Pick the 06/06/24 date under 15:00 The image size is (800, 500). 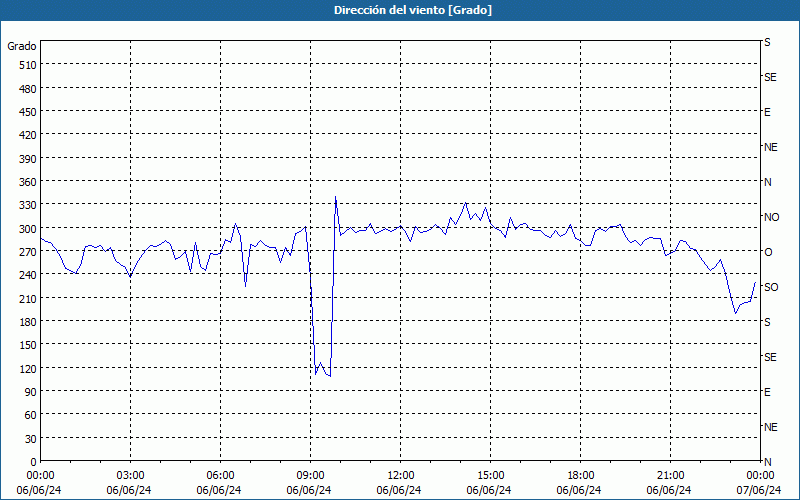489,490
